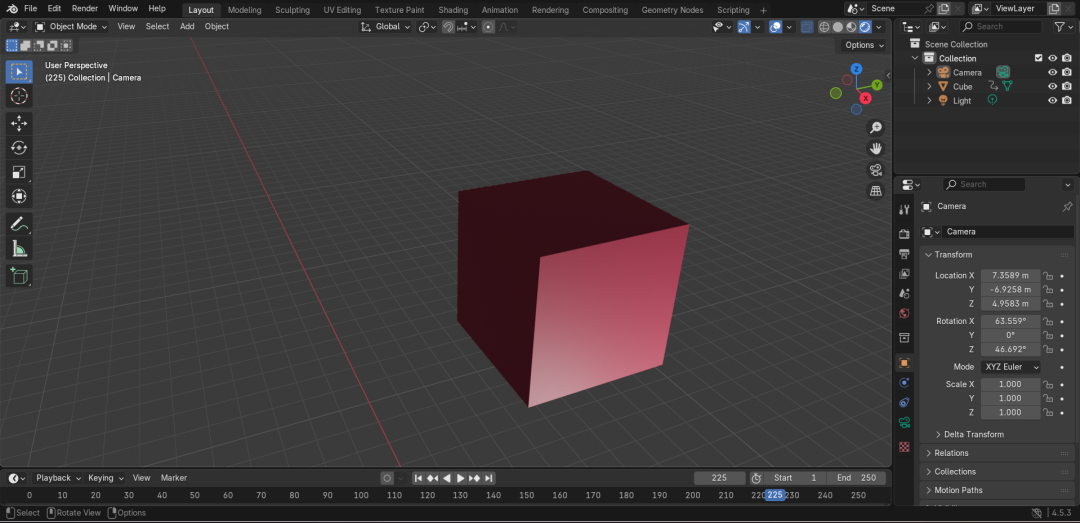Uncheck the Collection exclude checkbox
The image size is (1080, 523).
(x=1039, y=59)
